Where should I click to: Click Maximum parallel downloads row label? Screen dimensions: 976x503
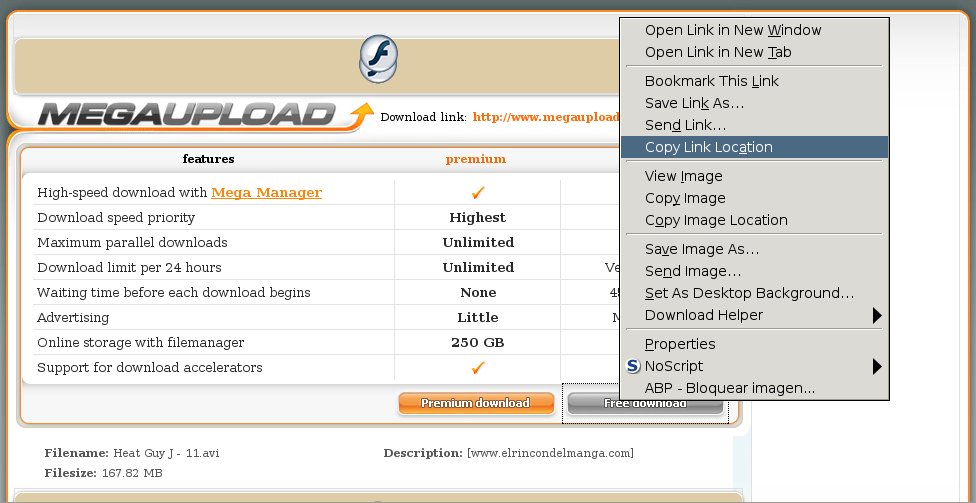(x=132, y=243)
